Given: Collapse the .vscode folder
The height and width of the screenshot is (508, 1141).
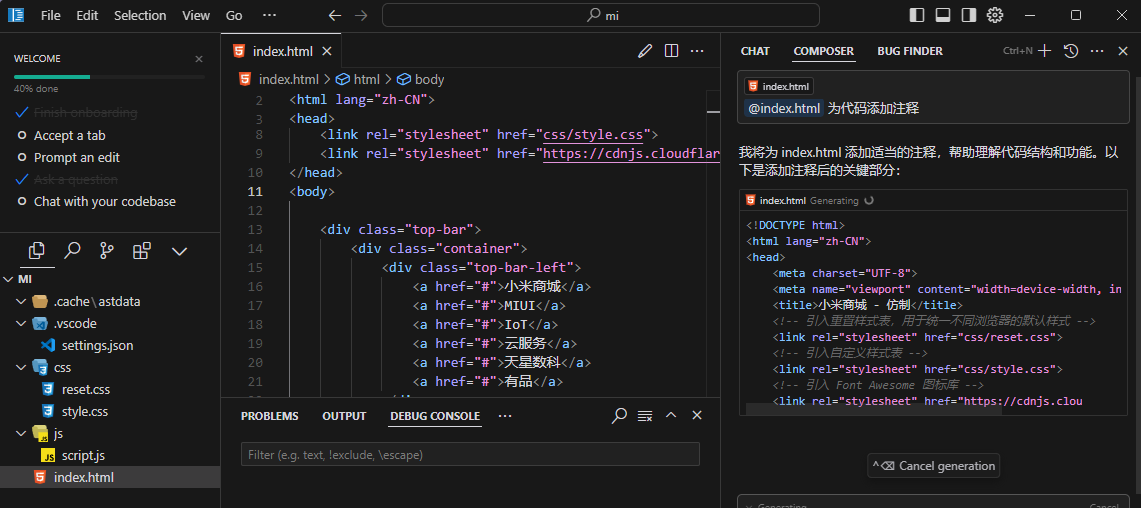Looking at the screenshot, I should [22, 323].
